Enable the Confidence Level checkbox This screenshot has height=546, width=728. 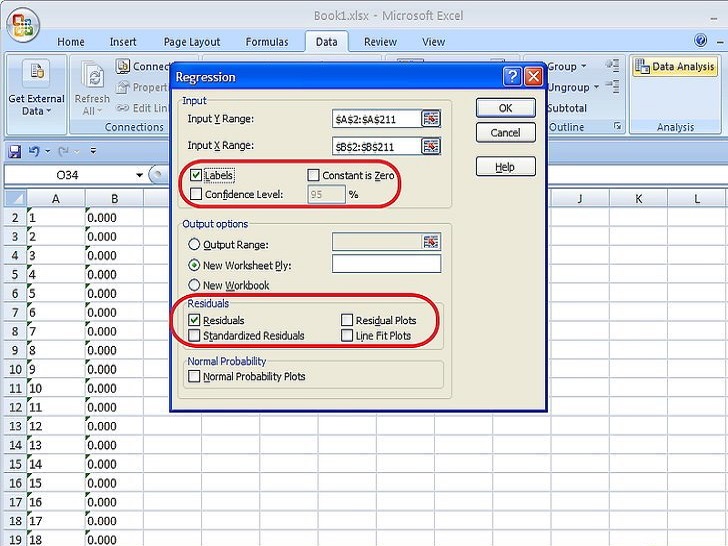196,194
